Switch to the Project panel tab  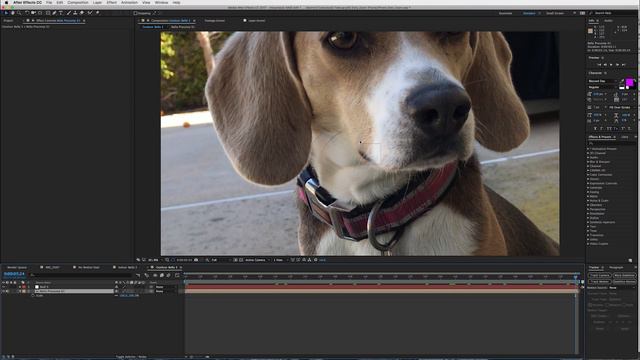(x=8, y=20)
